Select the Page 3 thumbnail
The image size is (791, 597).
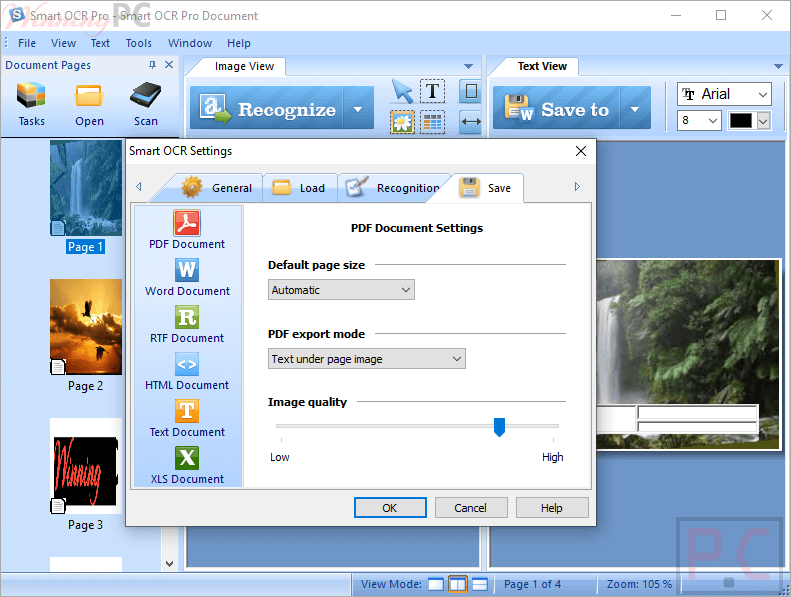pos(86,466)
